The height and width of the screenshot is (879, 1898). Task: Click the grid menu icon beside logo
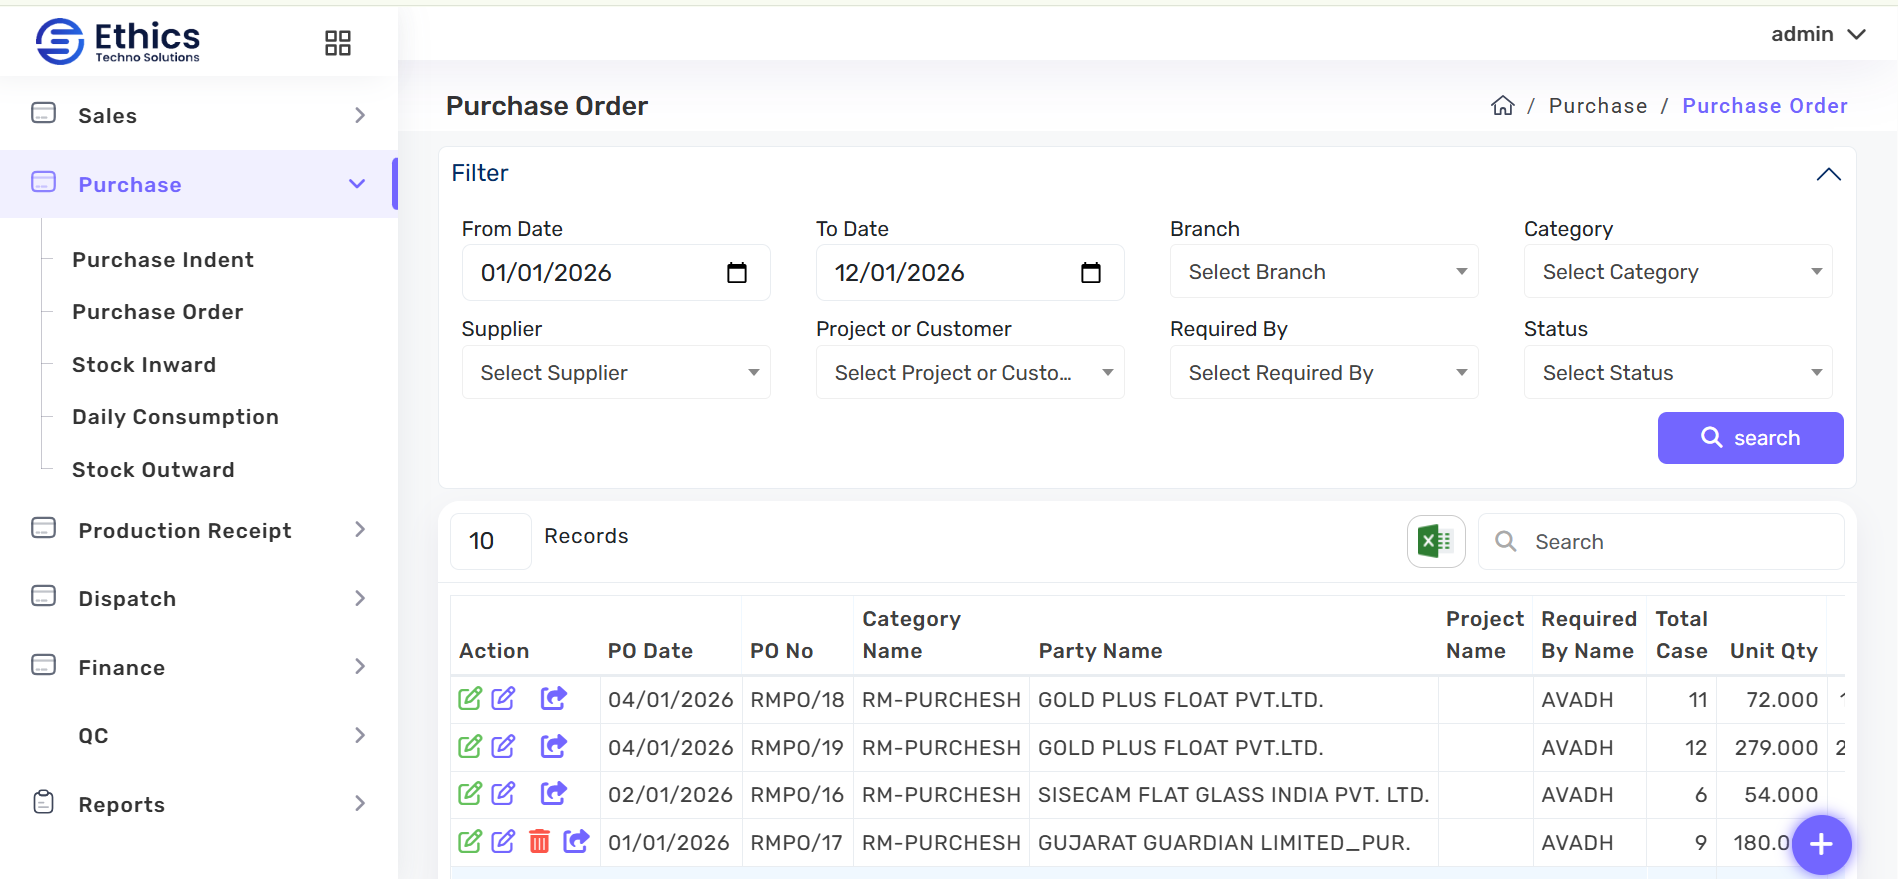pyautogui.click(x=338, y=43)
